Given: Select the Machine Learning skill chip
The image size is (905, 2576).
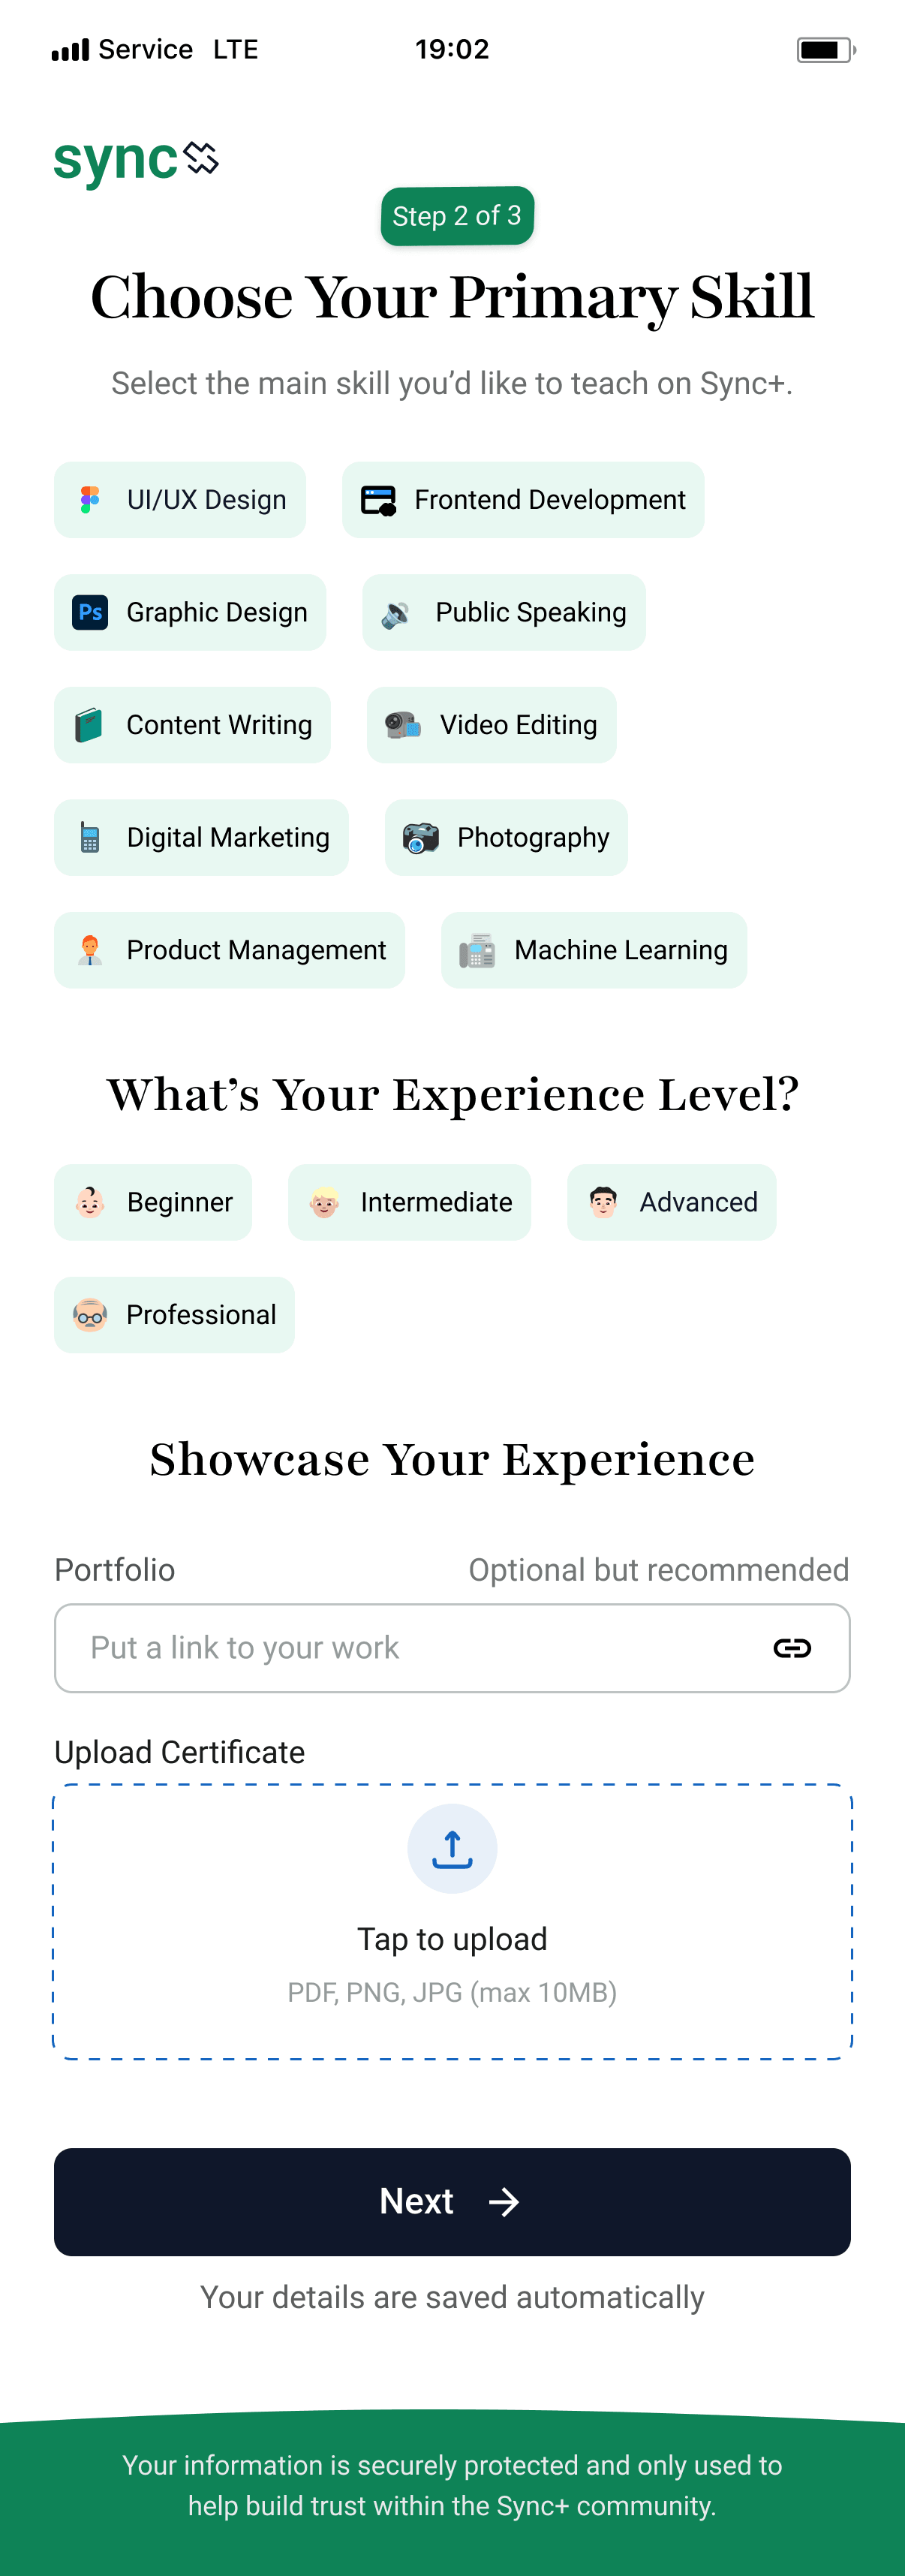Looking at the screenshot, I should point(594,950).
